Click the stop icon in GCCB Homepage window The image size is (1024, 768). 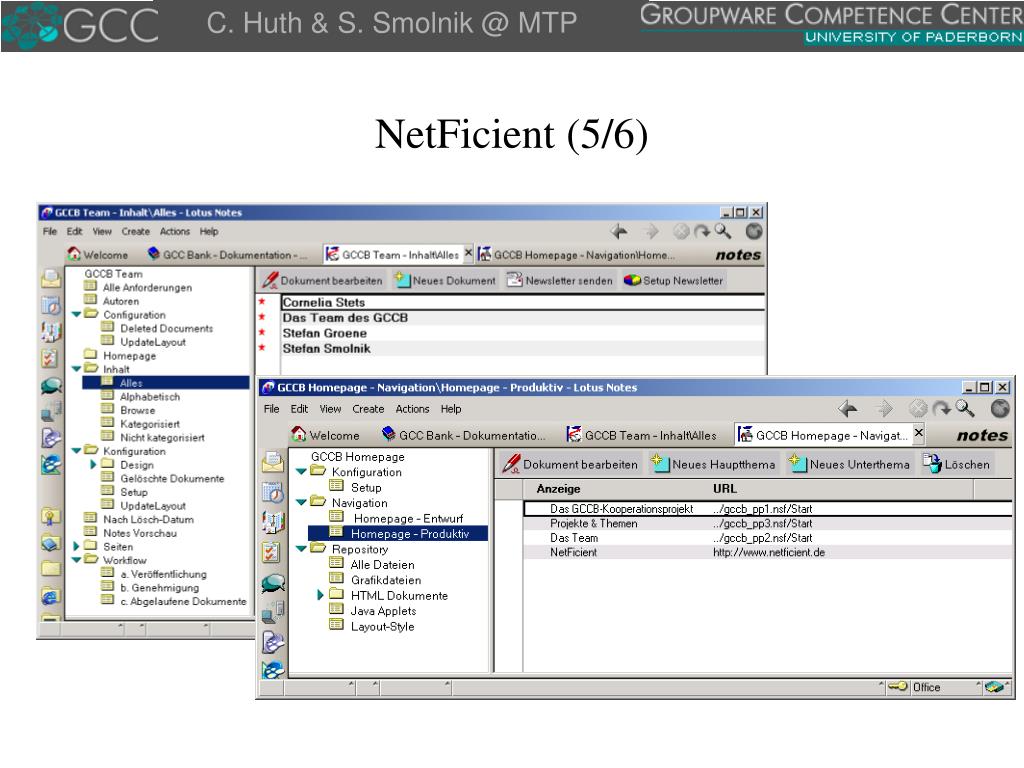click(918, 409)
